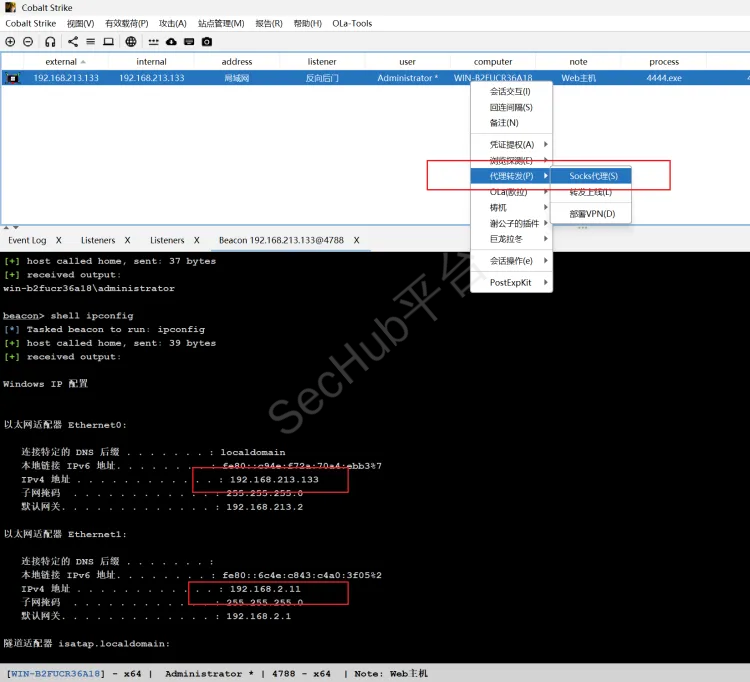Open the 报告(R) menu
This screenshot has width=750, height=682.
(x=269, y=23)
